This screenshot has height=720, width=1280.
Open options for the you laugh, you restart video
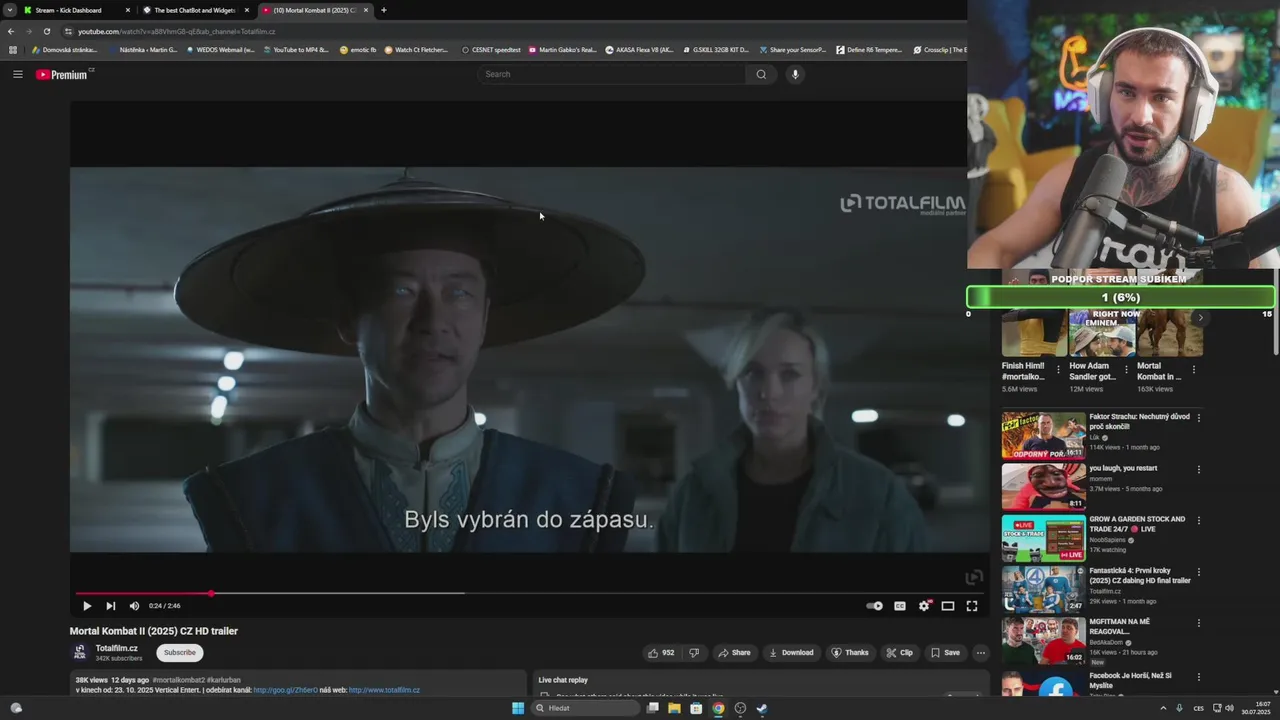coord(1198,469)
